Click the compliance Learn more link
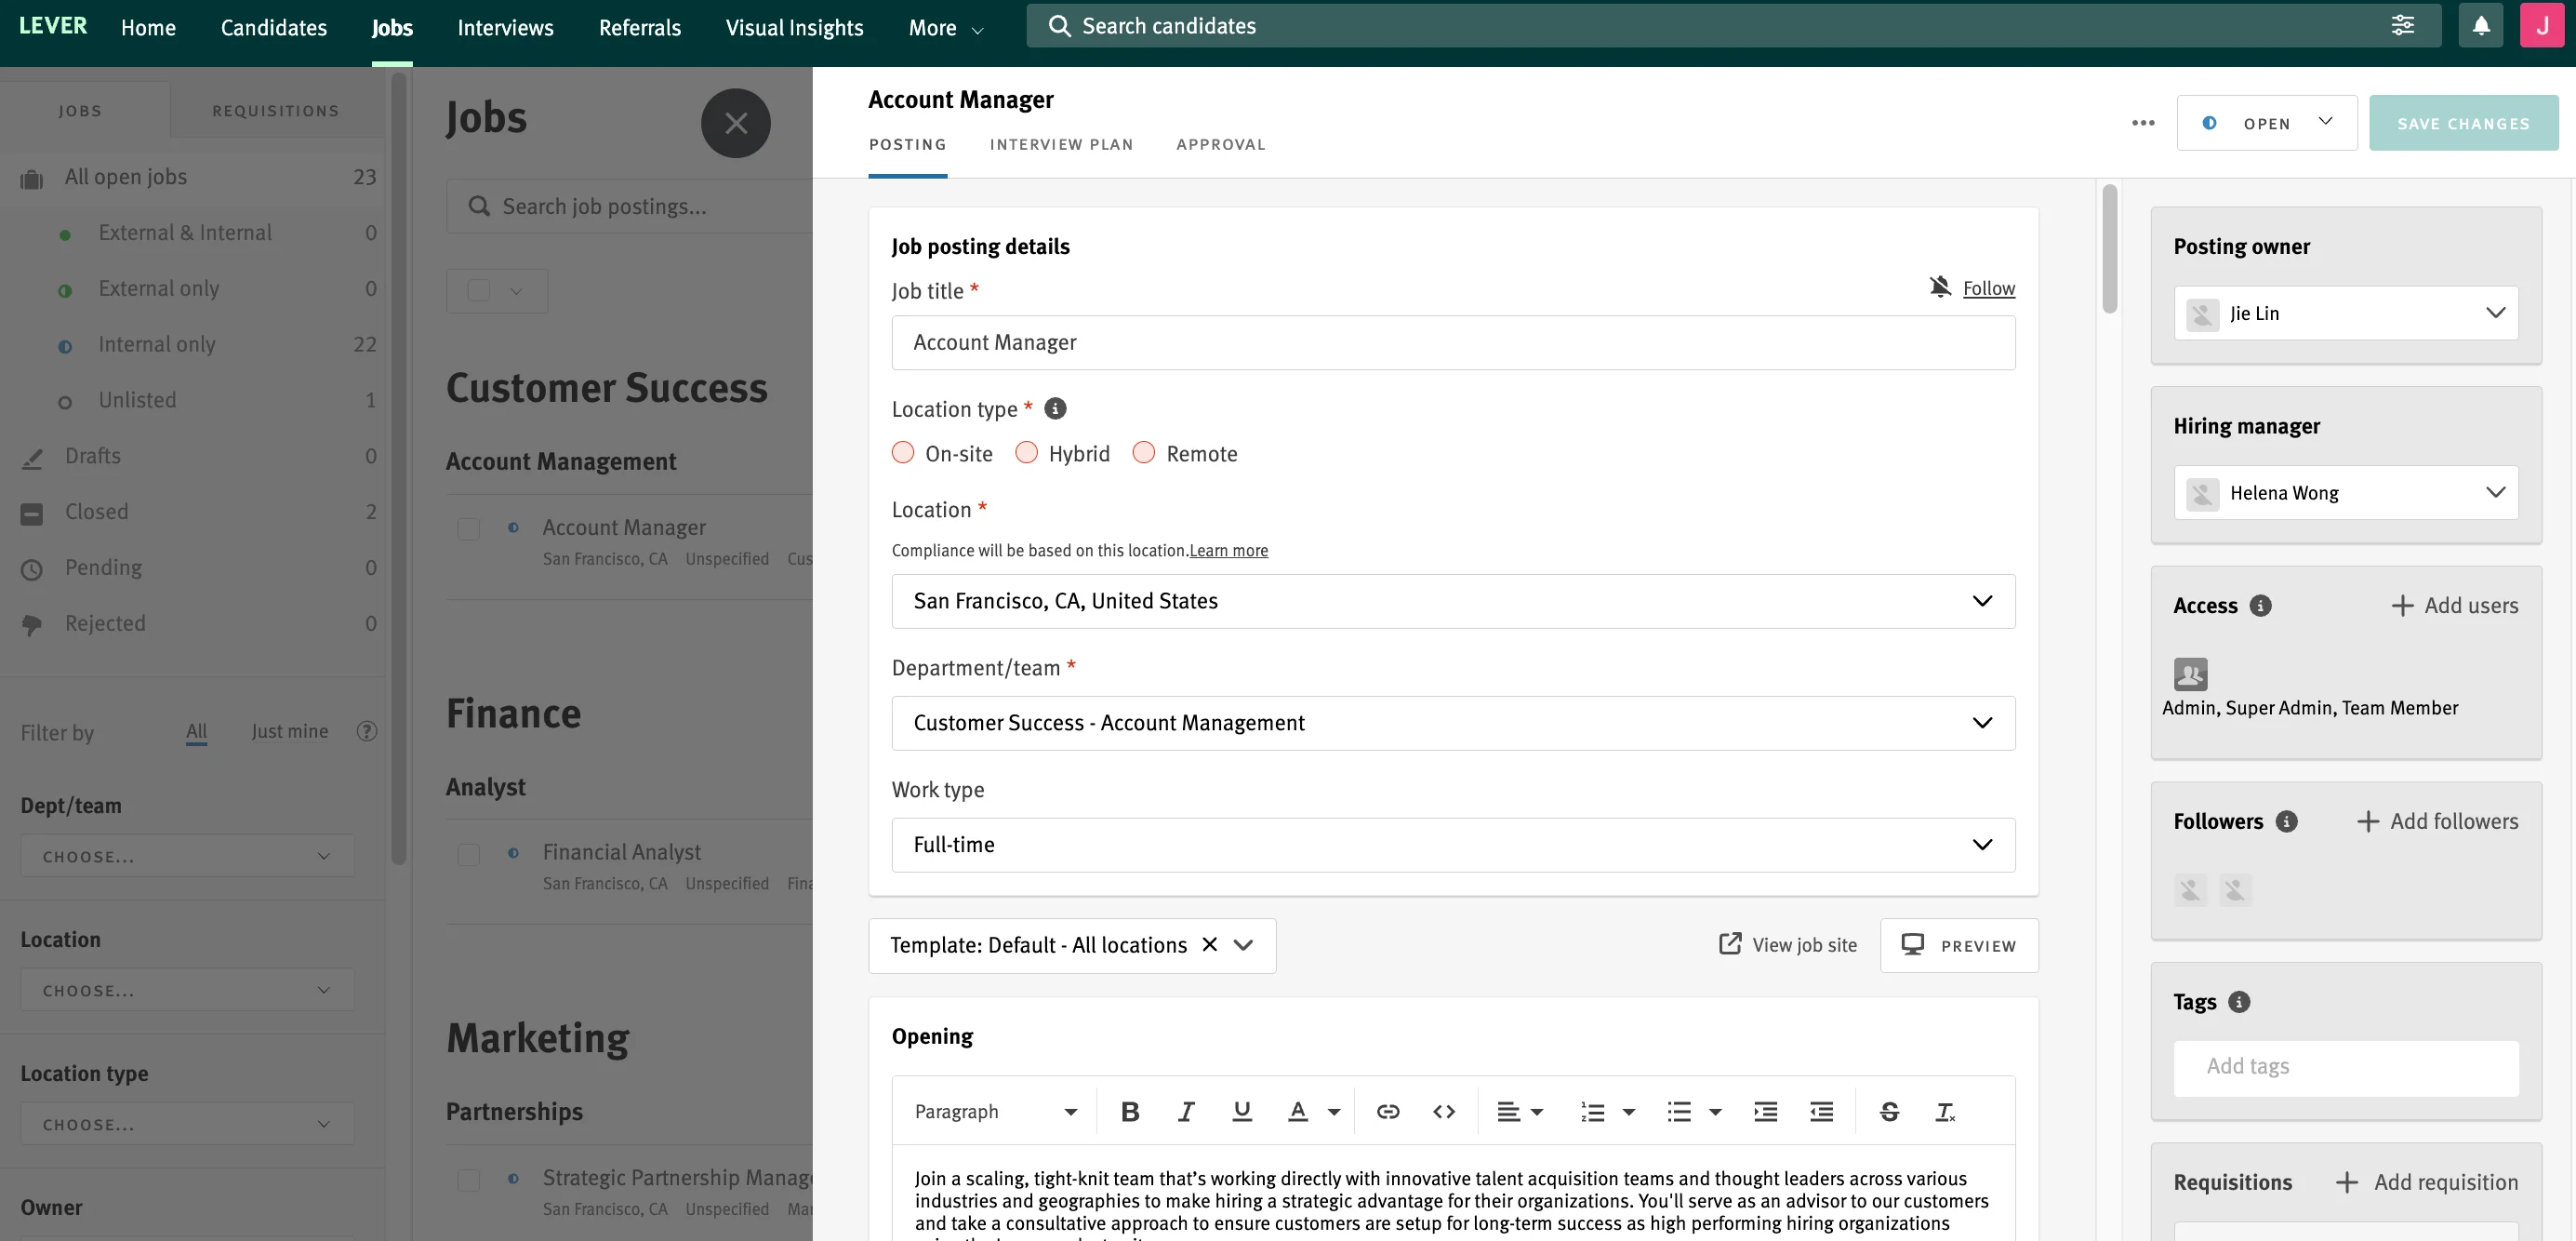 tap(1228, 550)
